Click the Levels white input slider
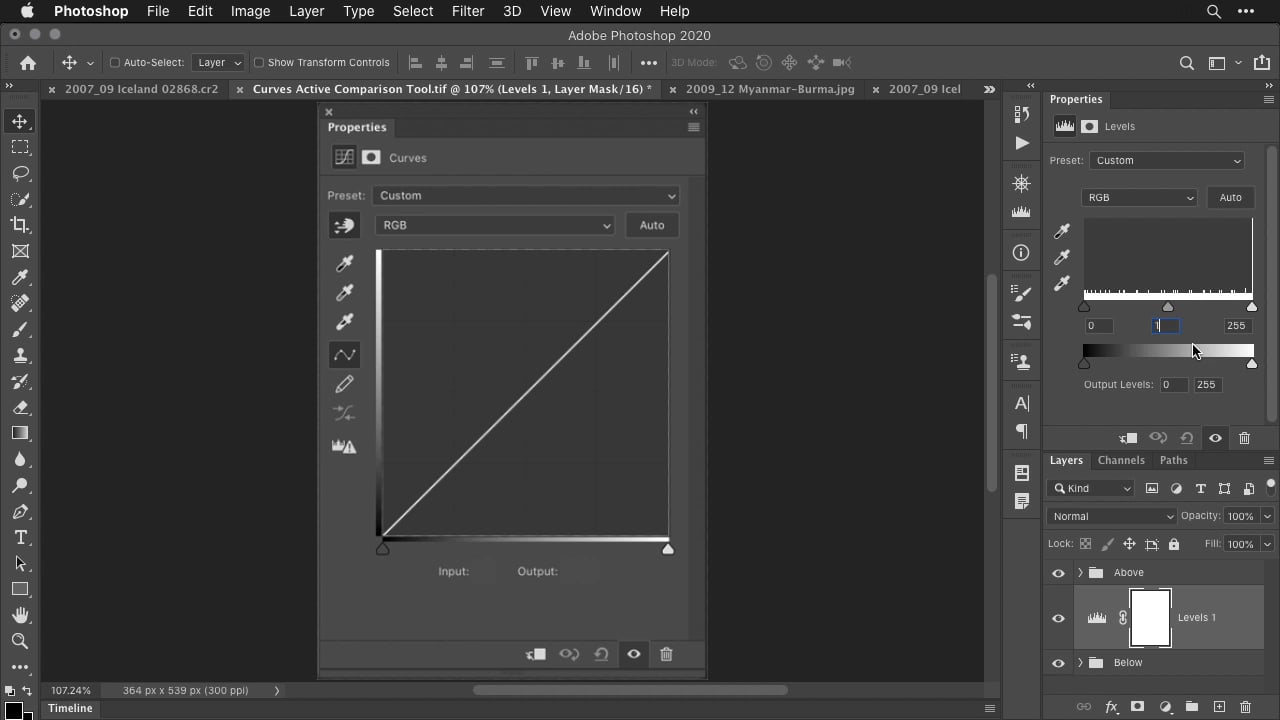Image resolution: width=1280 pixels, height=720 pixels. click(1252, 307)
